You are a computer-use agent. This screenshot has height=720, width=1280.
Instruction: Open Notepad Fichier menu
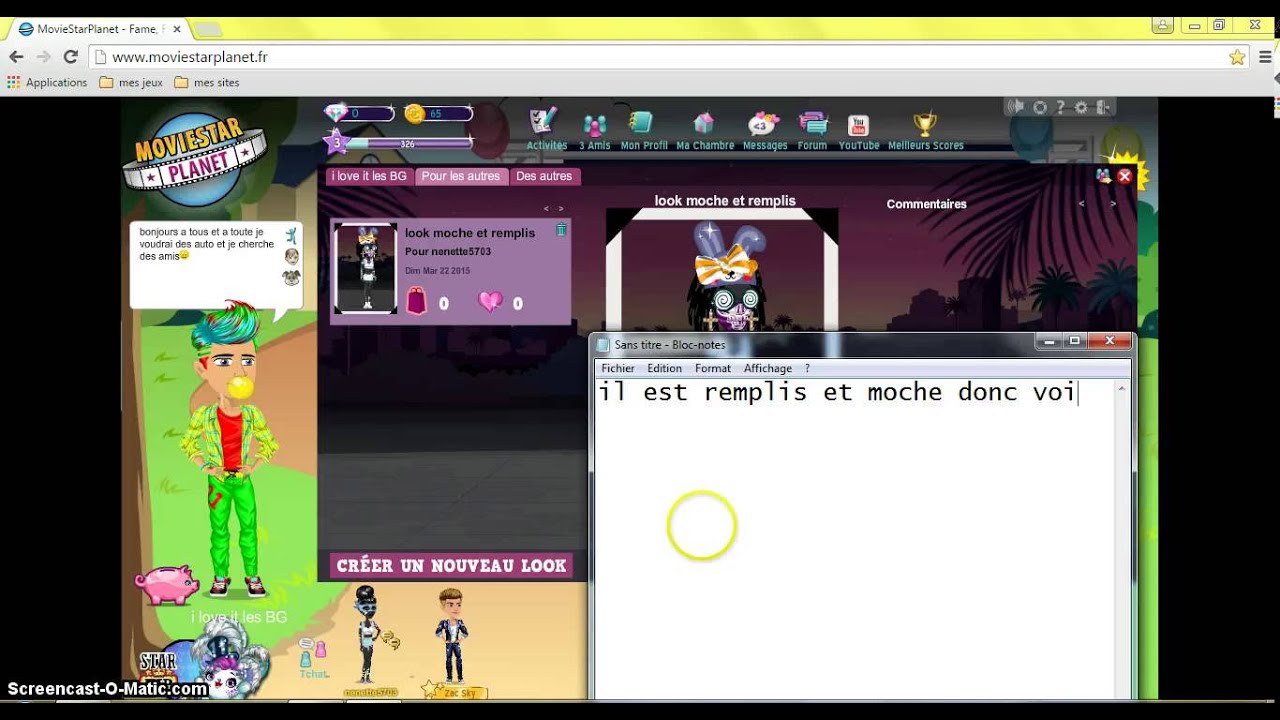(618, 368)
